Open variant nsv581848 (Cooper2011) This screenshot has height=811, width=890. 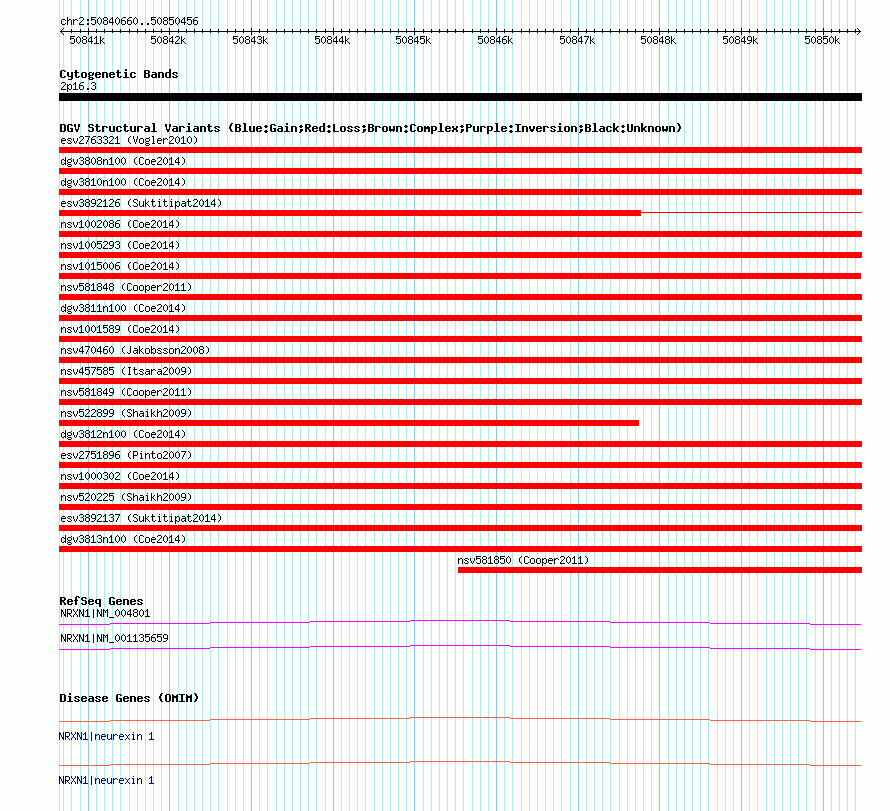click(x=126, y=288)
